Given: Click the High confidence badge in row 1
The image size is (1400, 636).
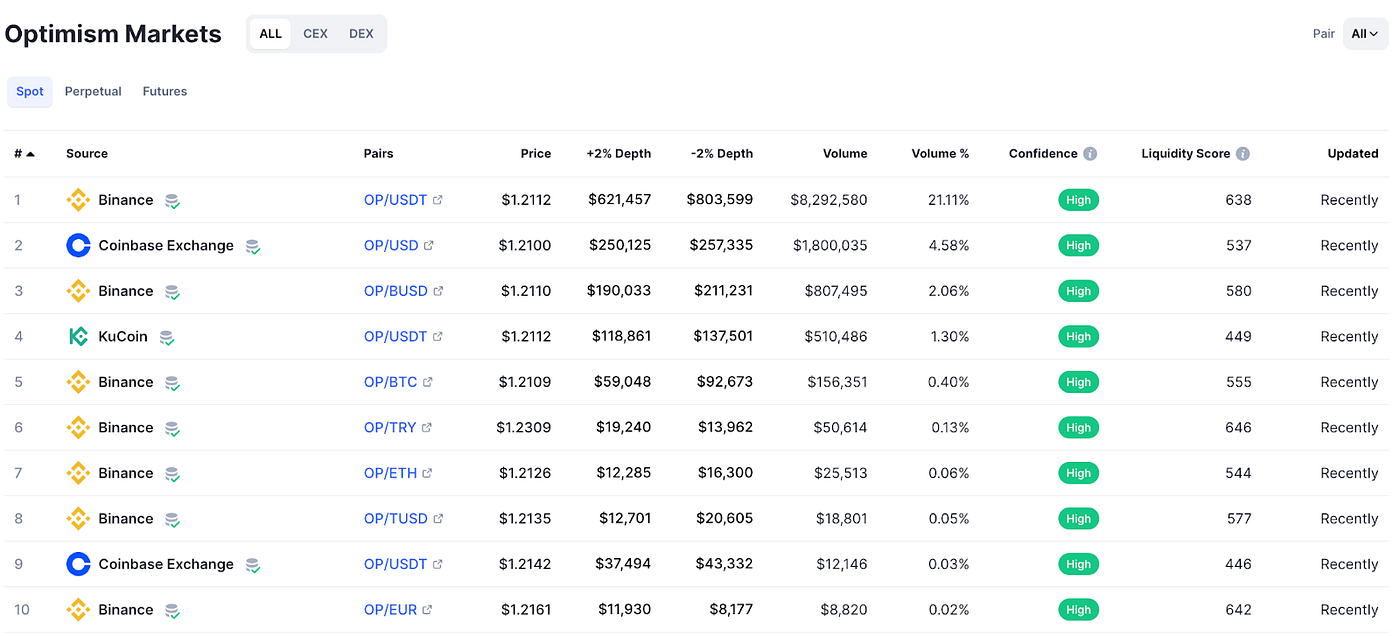Looking at the screenshot, I should tap(1078, 199).
